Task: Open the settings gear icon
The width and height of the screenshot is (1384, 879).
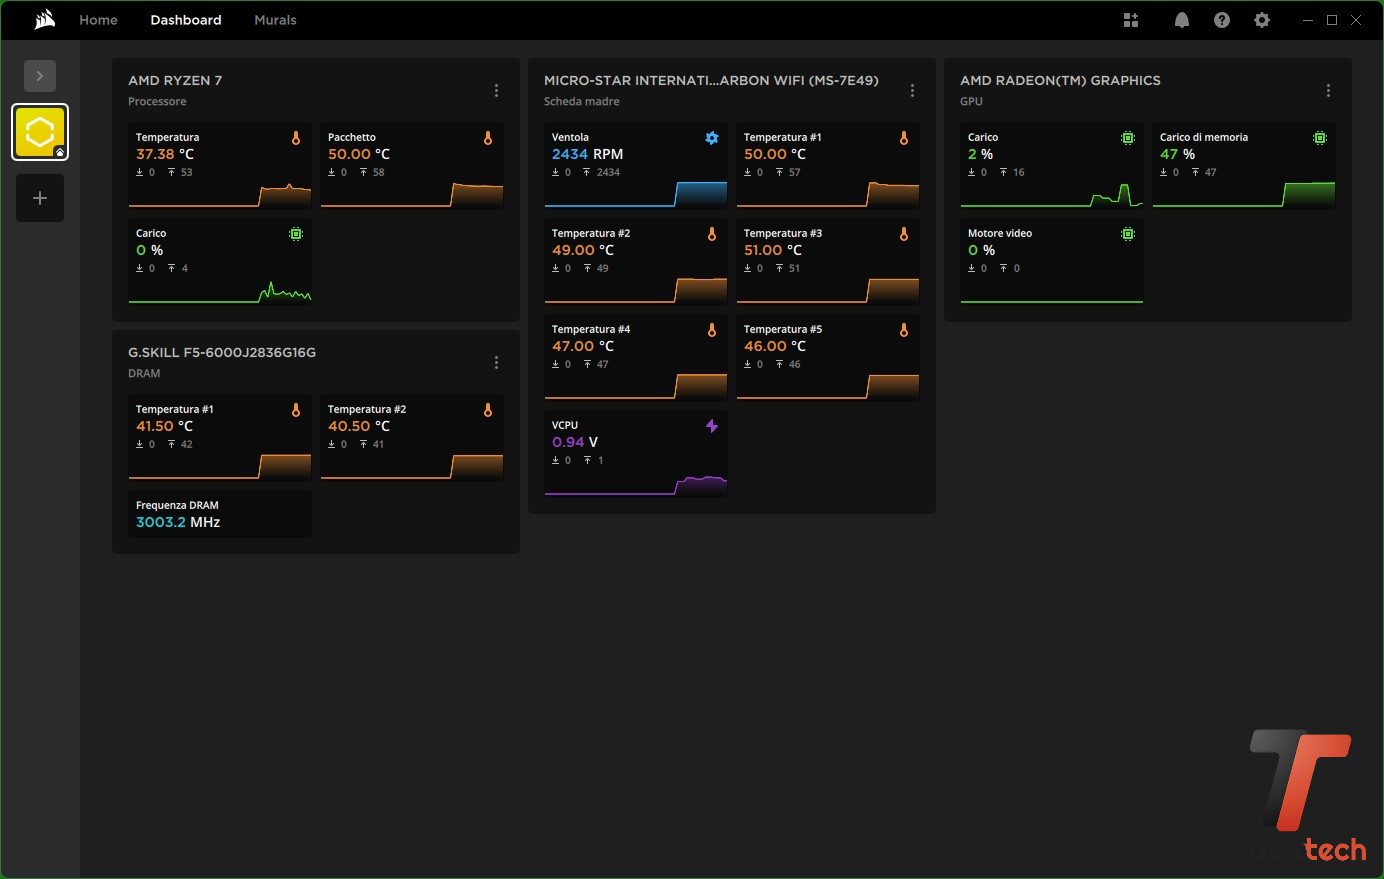Action: [x=1262, y=20]
